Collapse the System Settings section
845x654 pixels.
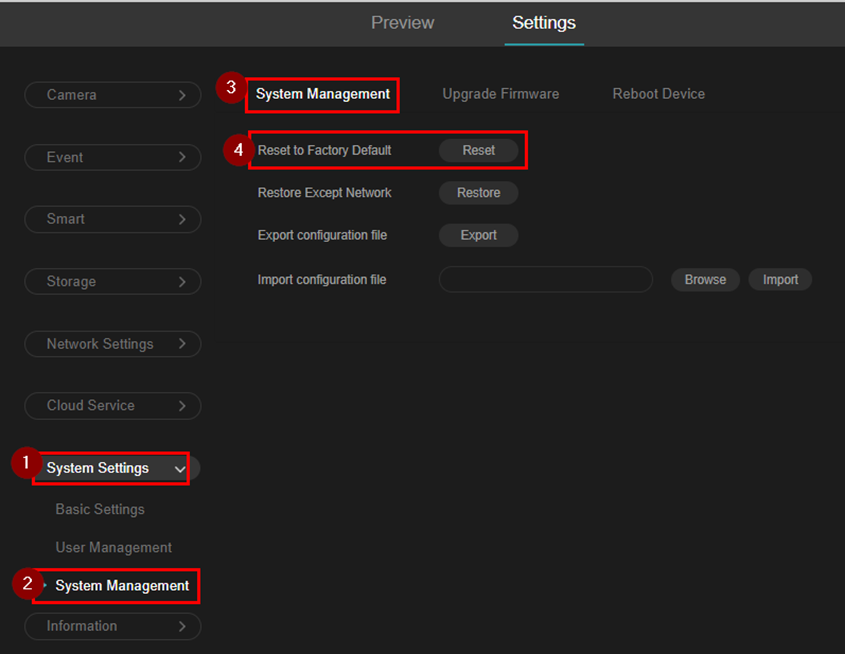112,468
